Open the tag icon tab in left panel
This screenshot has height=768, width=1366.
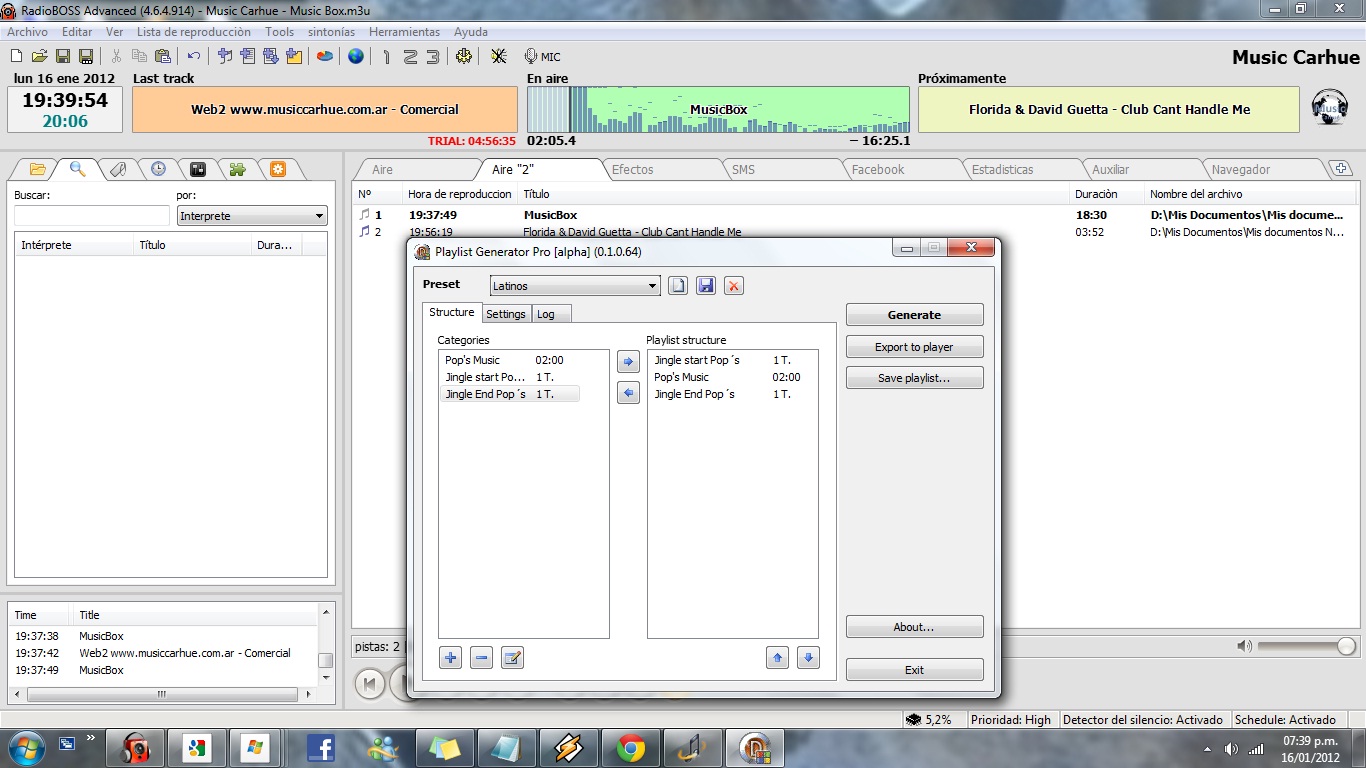coord(117,169)
